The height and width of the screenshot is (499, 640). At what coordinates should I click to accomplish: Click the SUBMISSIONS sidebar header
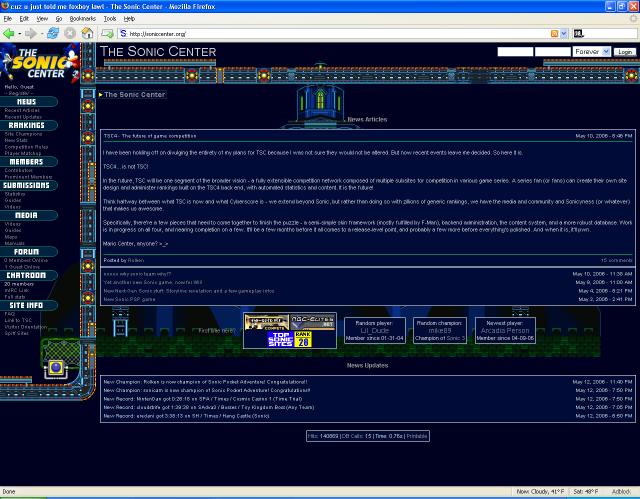click(27, 185)
